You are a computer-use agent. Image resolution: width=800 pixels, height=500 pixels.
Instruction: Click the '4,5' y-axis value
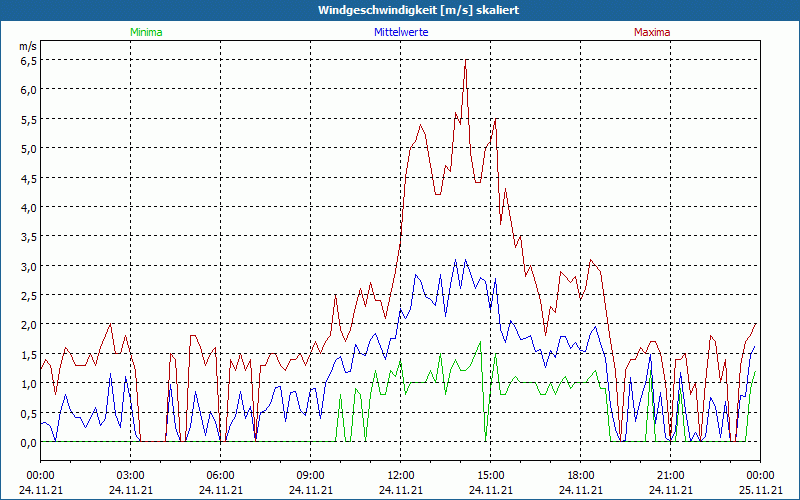pos(29,179)
